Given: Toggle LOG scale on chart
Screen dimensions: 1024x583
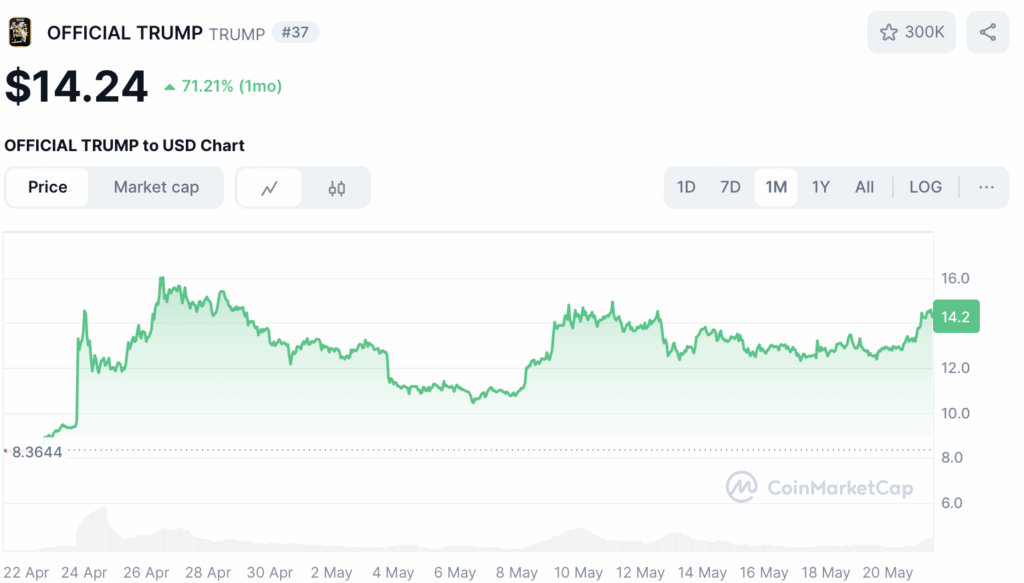Looking at the screenshot, I should 925,187.
